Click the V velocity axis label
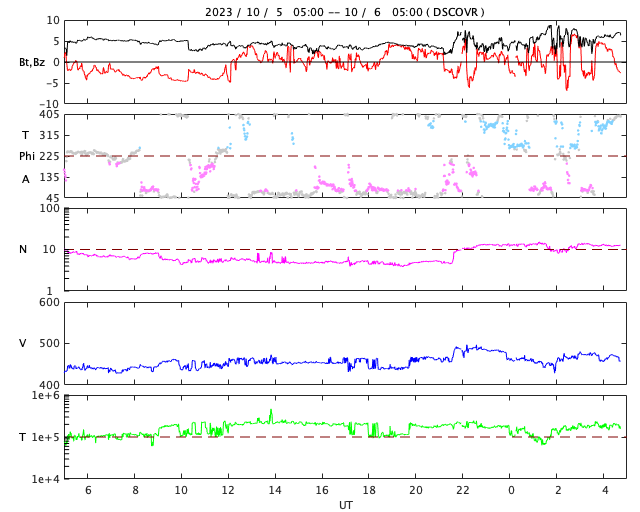This screenshot has height=512, width=640. (23, 343)
